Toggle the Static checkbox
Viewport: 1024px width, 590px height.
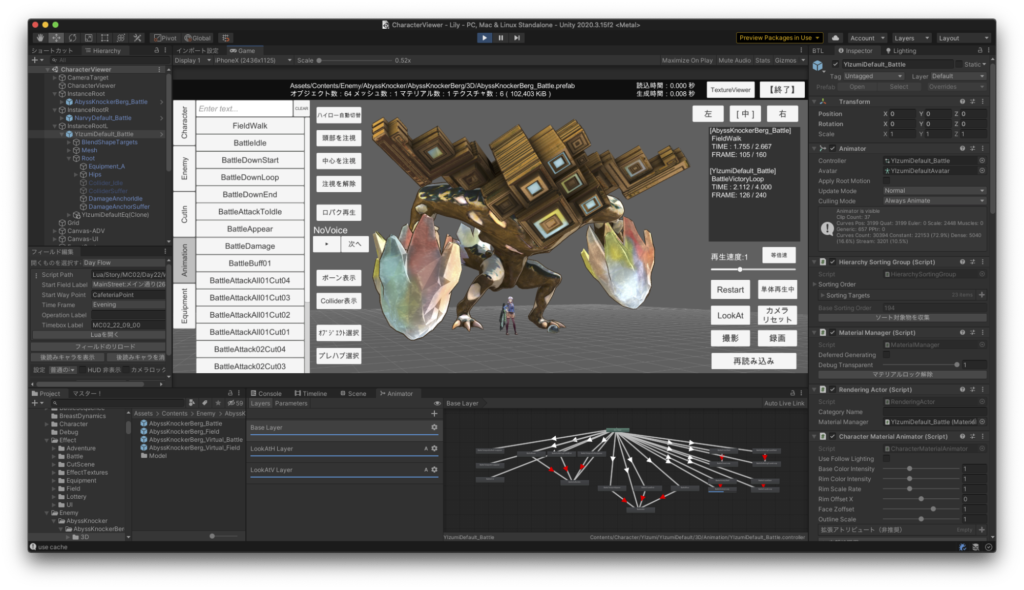pyautogui.click(x=959, y=65)
